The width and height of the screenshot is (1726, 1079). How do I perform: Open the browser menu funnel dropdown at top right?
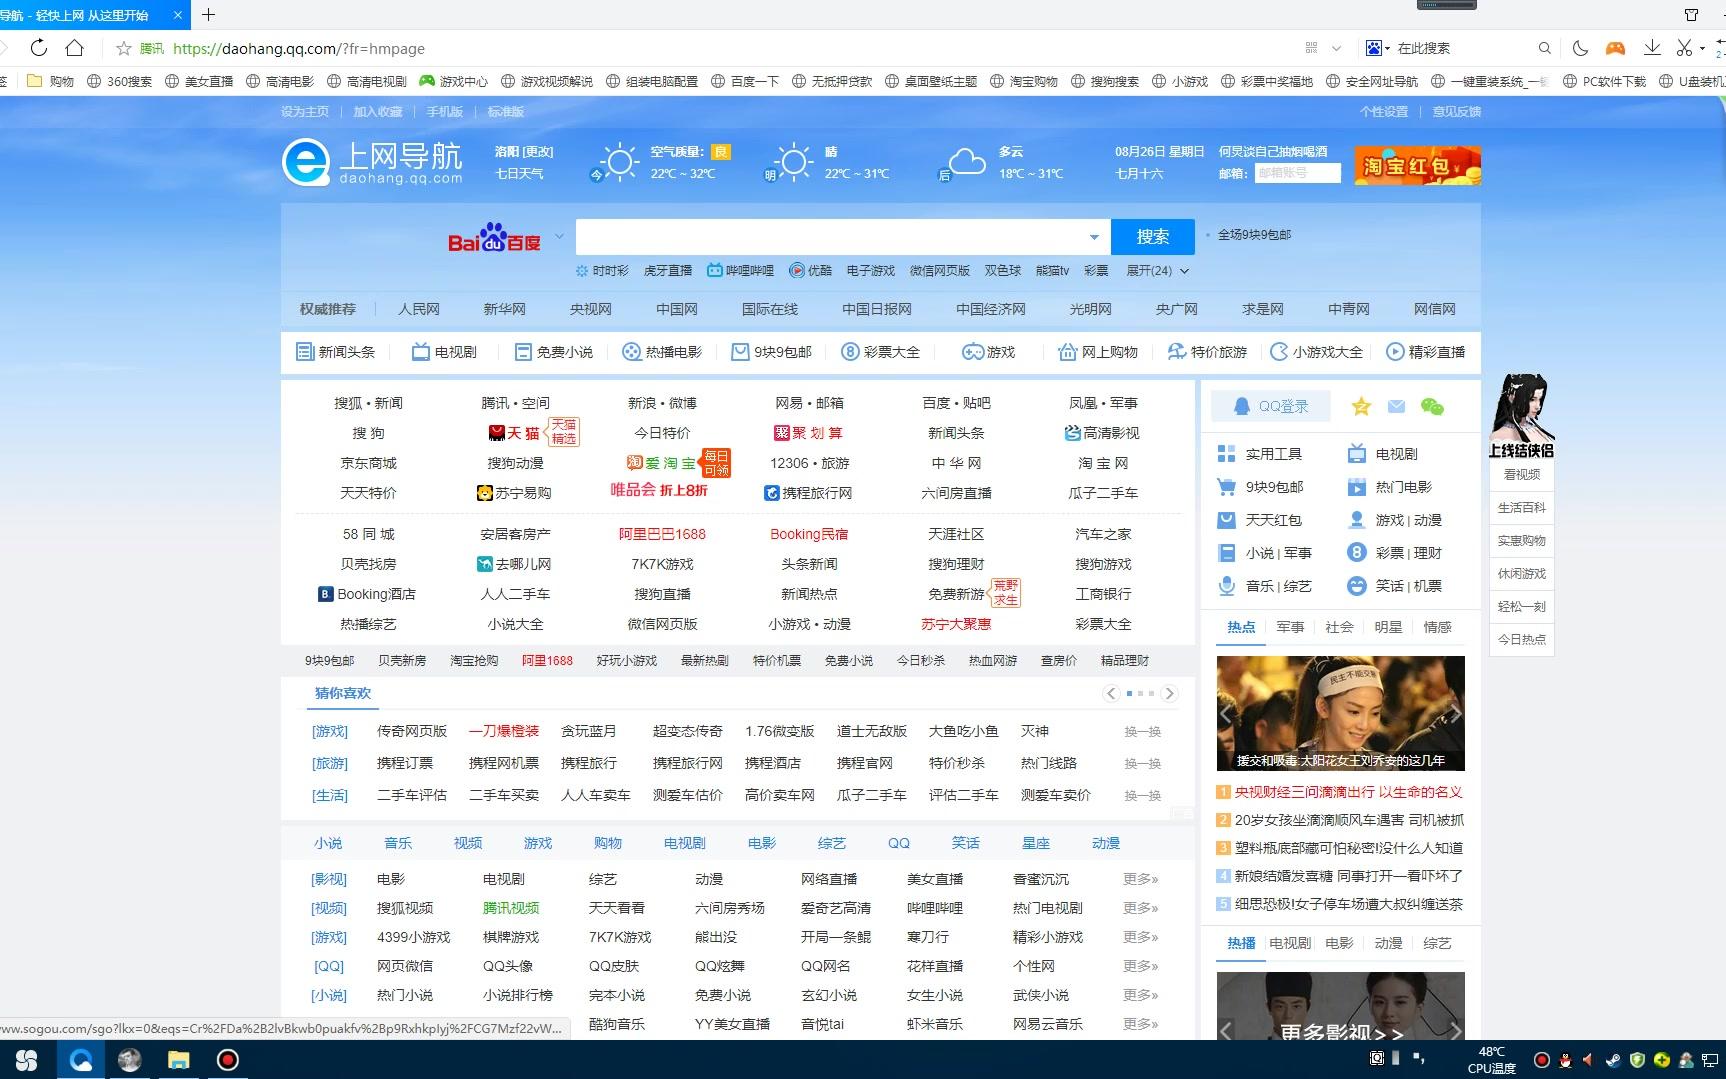click(1691, 15)
